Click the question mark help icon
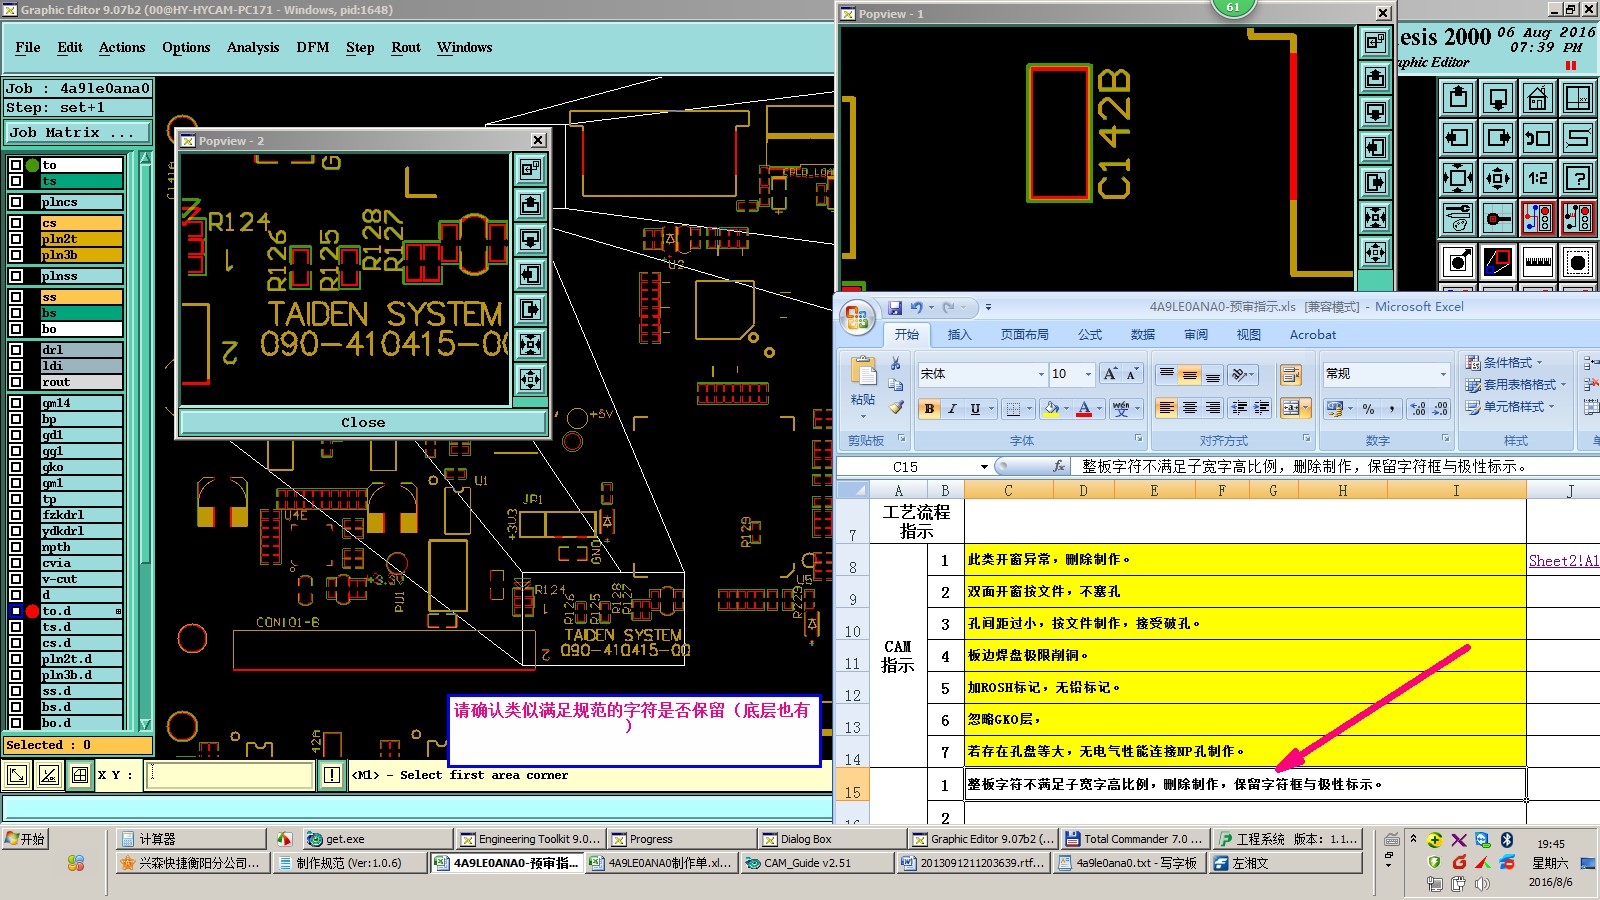The height and width of the screenshot is (900, 1600). [x=1578, y=178]
